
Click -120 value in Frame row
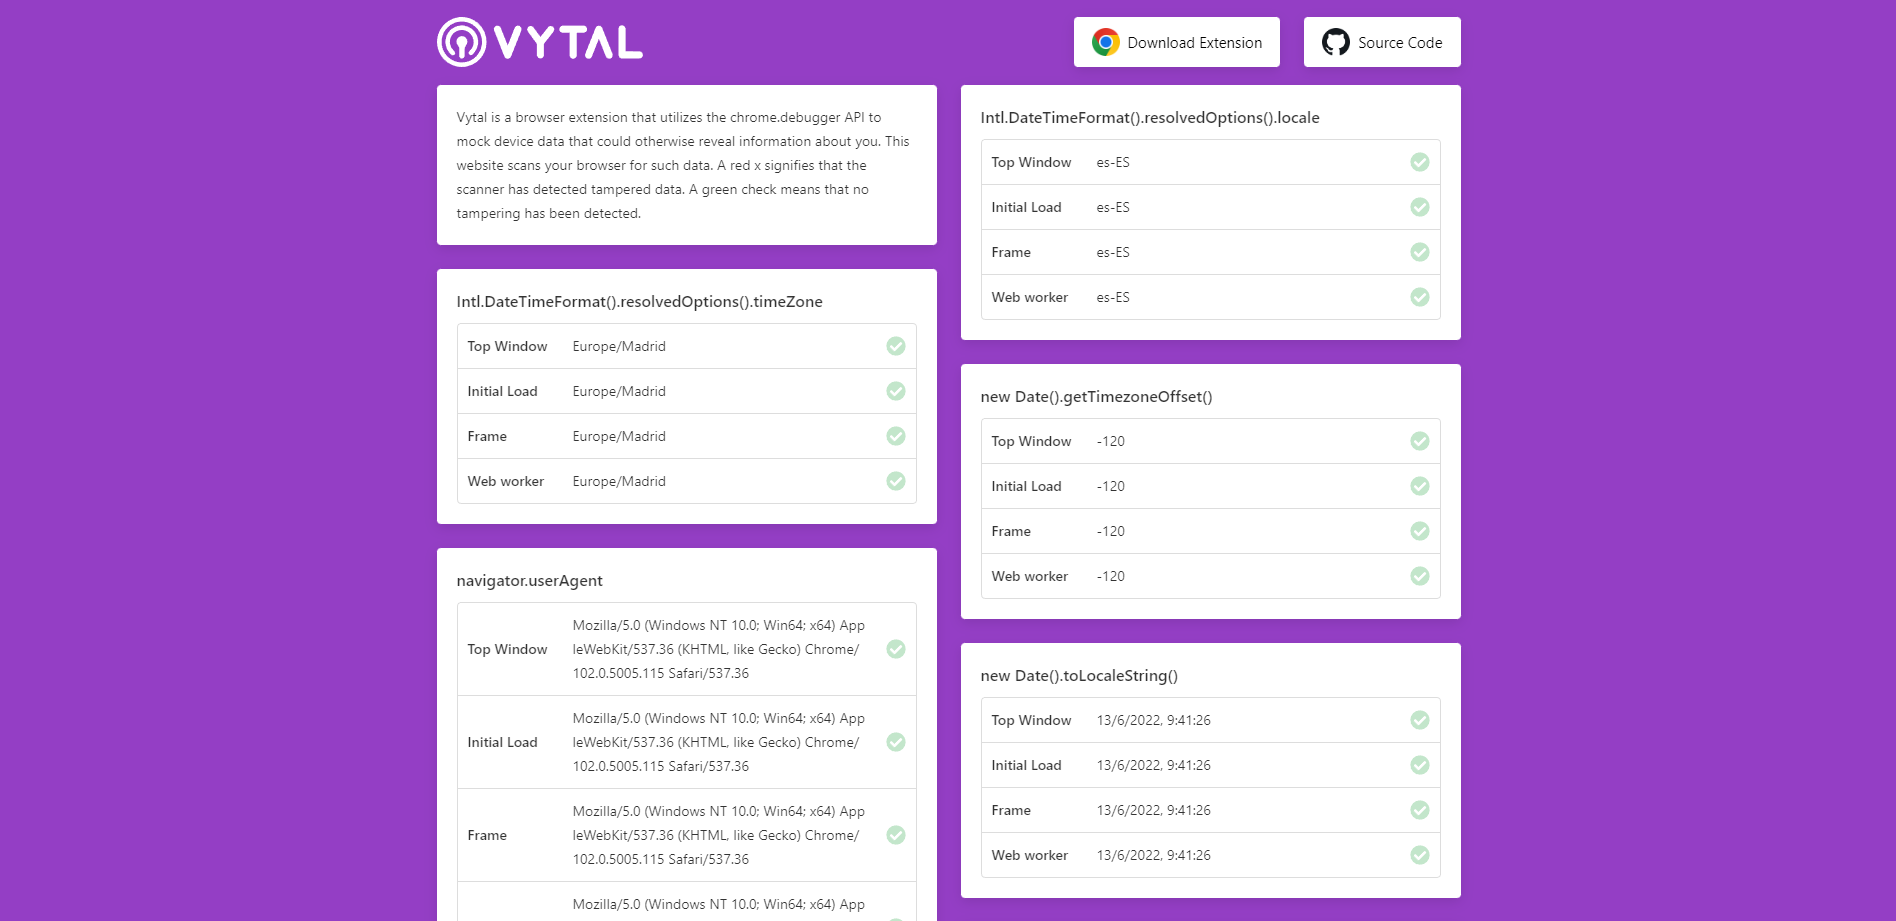click(x=1111, y=531)
